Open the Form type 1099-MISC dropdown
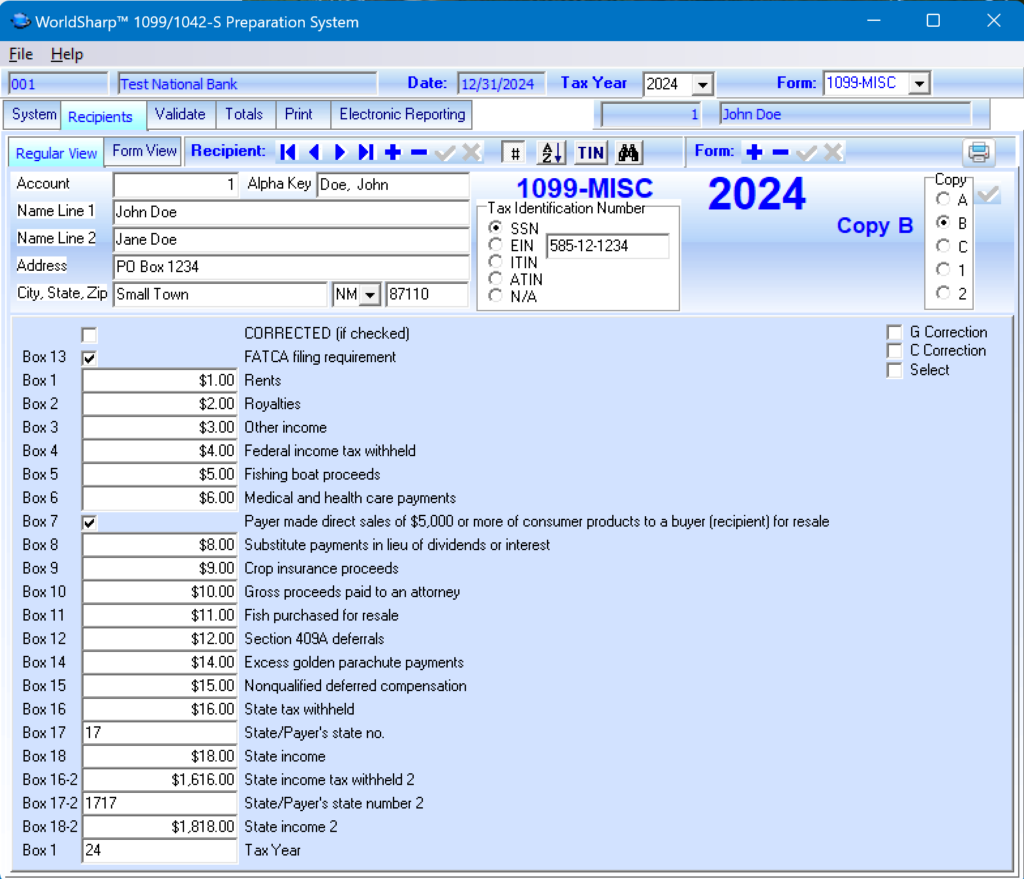The width and height of the screenshot is (1024, 879). coord(920,84)
